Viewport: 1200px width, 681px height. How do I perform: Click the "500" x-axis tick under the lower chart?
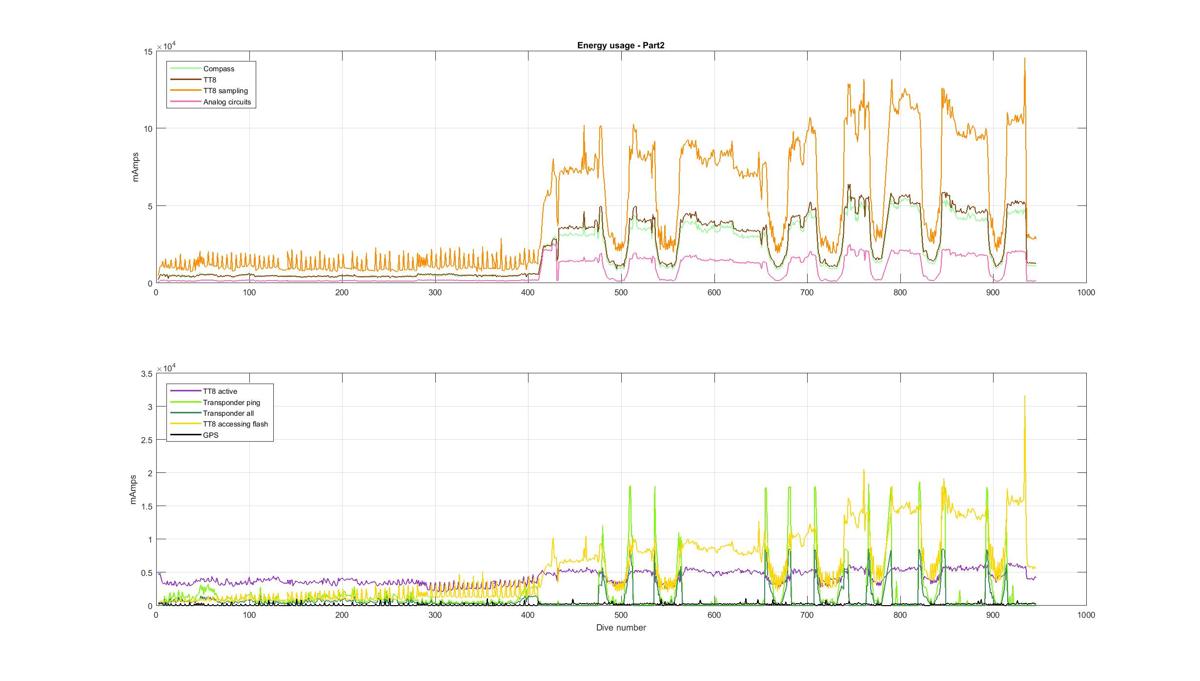point(621,615)
